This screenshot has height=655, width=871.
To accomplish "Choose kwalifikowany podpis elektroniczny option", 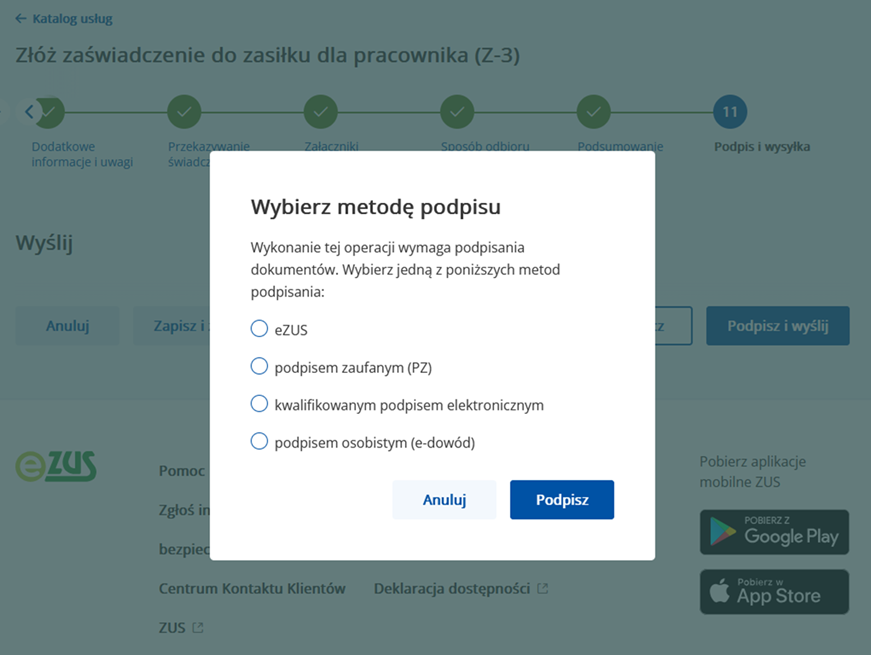I will (x=259, y=403).
